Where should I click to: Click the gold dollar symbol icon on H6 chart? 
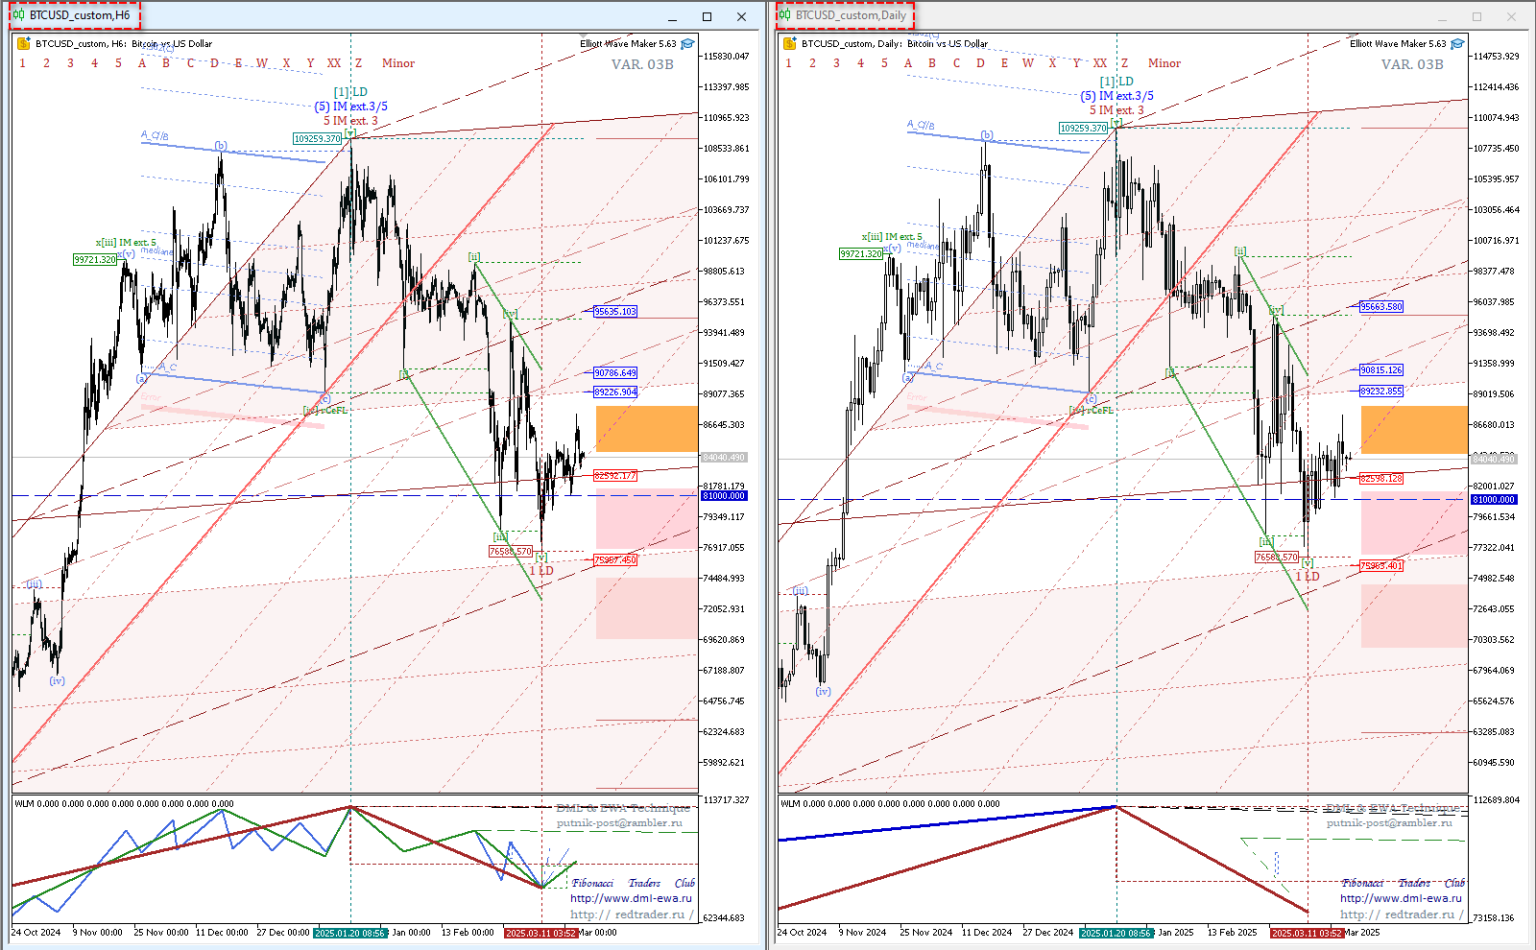(x=23, y=44)
